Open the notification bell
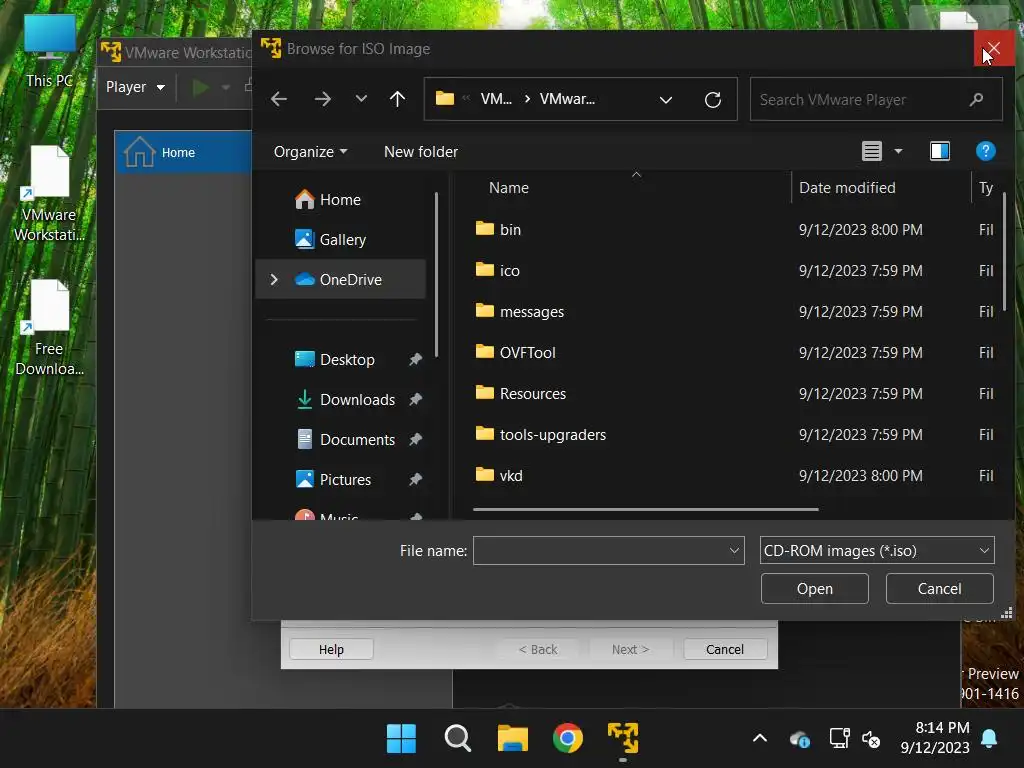The height and width of the screenshot is (768, 1024). click(989, 739)
